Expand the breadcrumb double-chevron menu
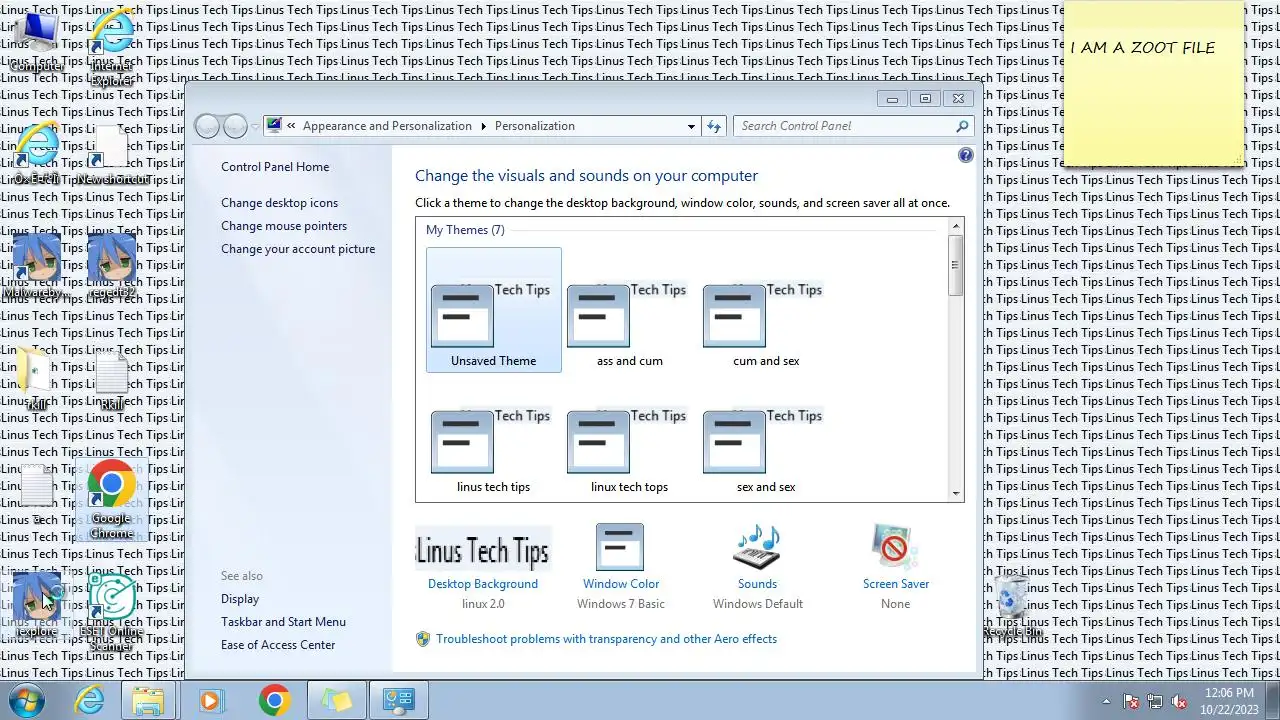The height and width of the screenshot is (720, 1280). pos(291,126)
